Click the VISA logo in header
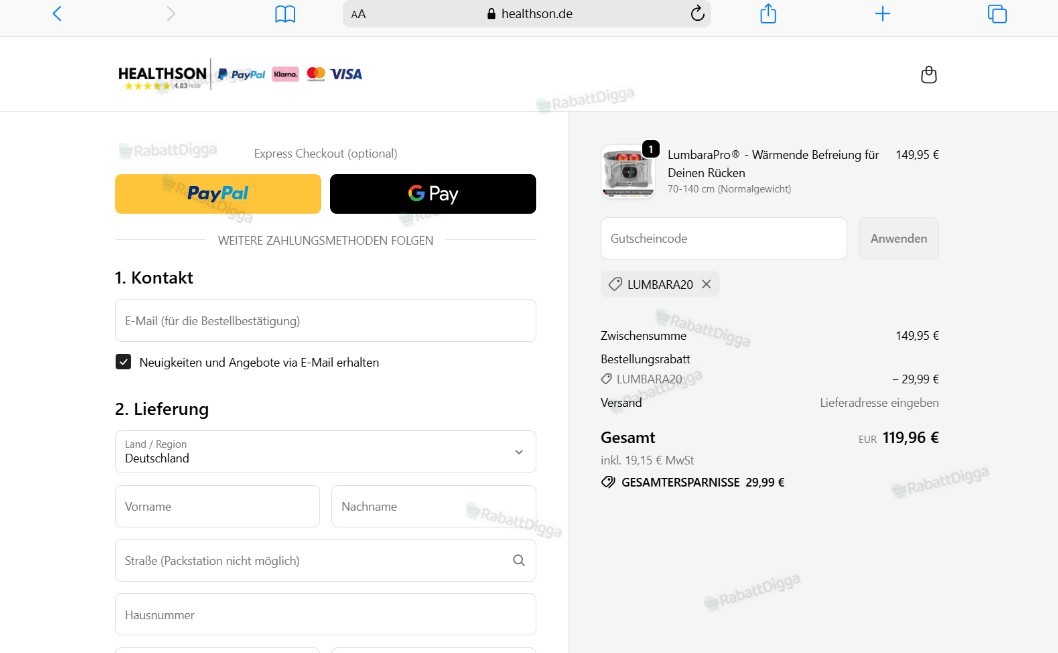The image size is (1058, 653). (x=346, y=74)
